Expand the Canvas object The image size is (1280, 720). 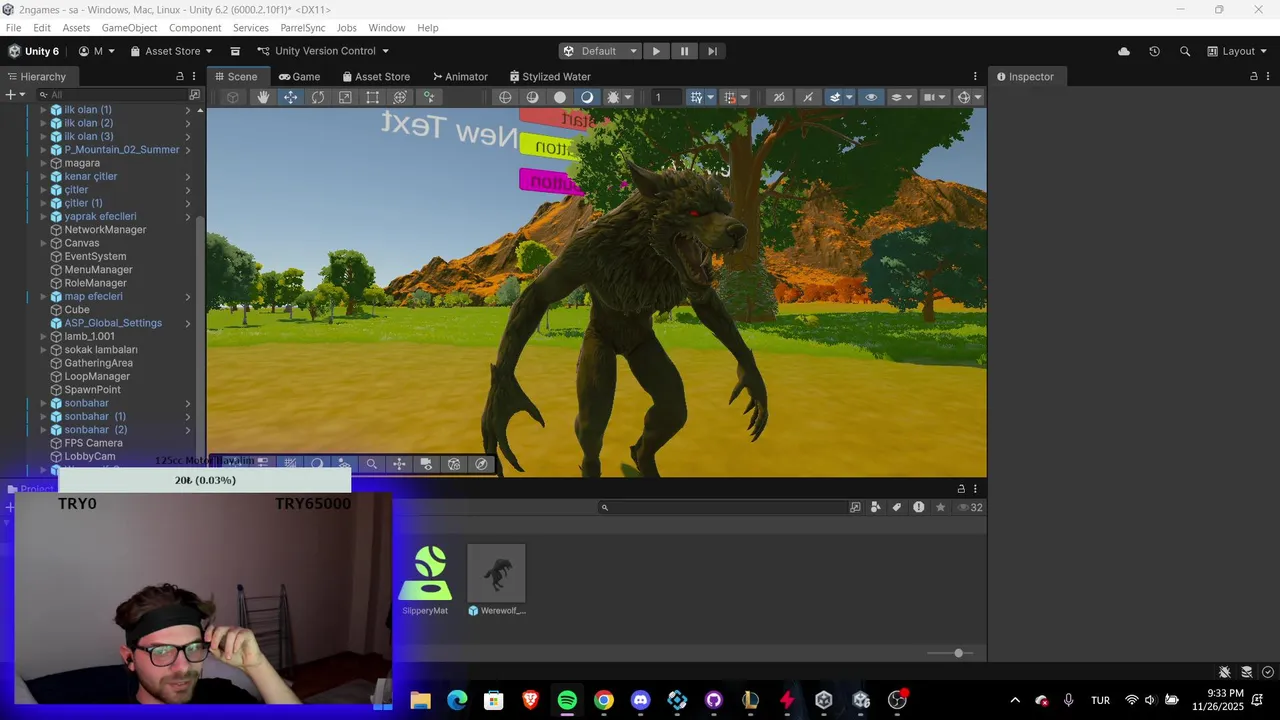pos(43,243)
